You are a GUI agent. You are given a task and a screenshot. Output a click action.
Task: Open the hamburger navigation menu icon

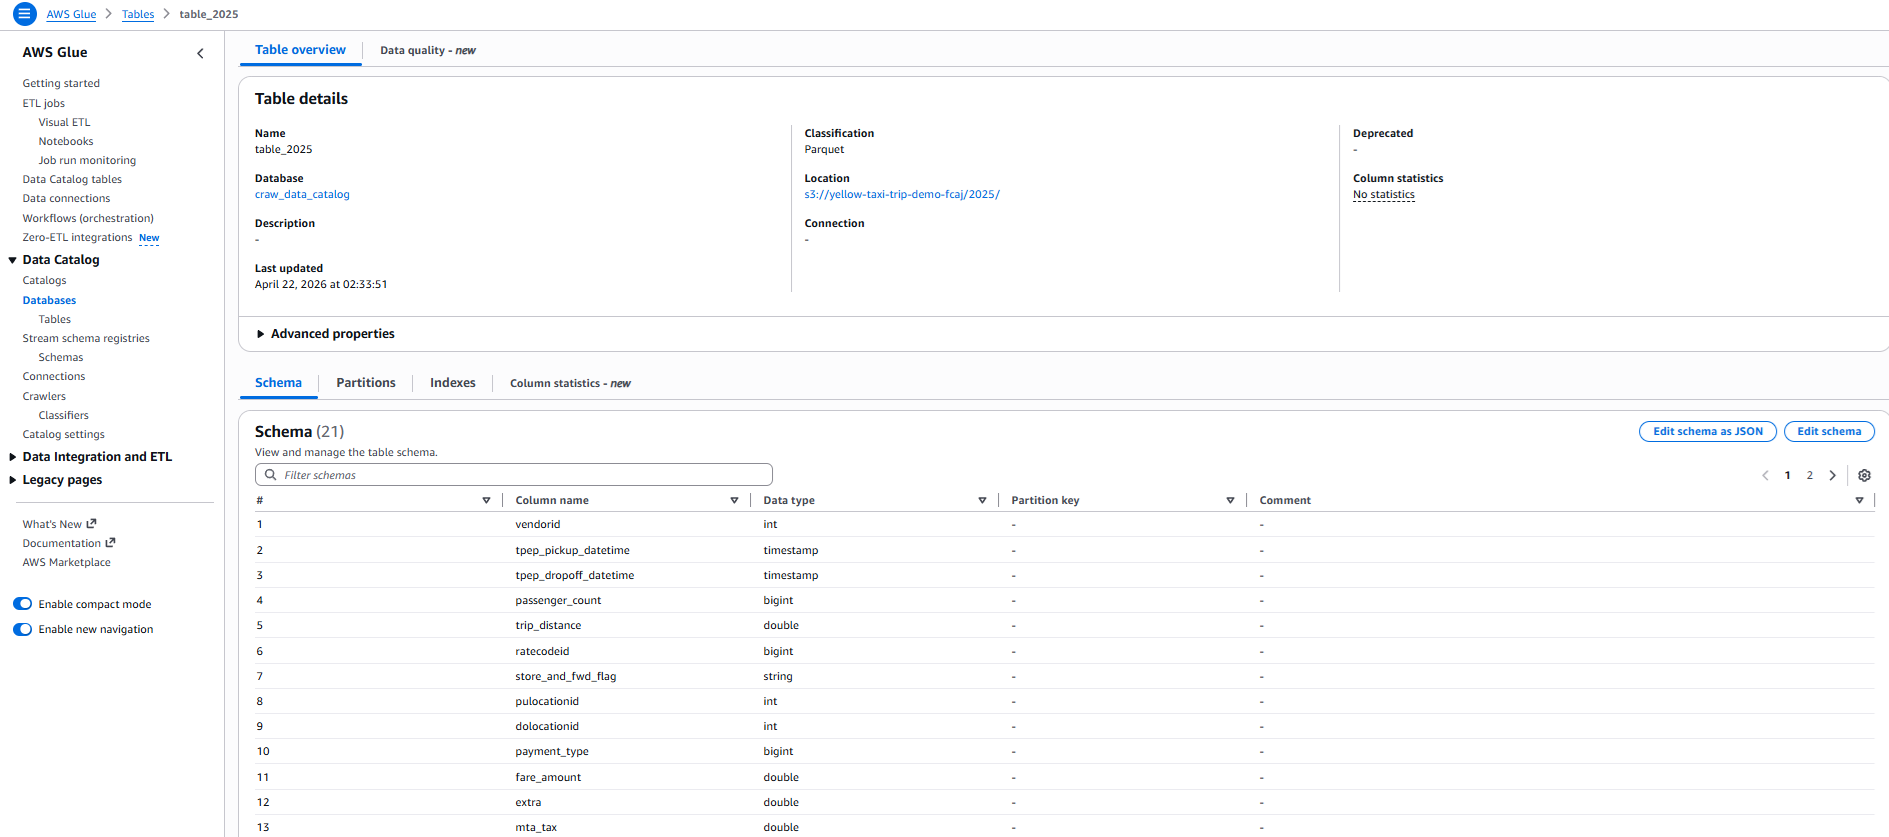click(24, 14)
